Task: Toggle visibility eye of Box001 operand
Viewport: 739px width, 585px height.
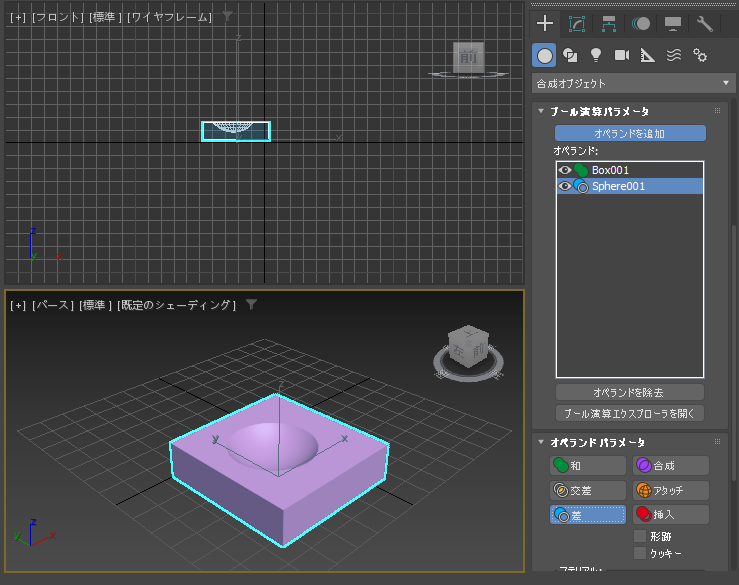Action: (x=565, y=170)
